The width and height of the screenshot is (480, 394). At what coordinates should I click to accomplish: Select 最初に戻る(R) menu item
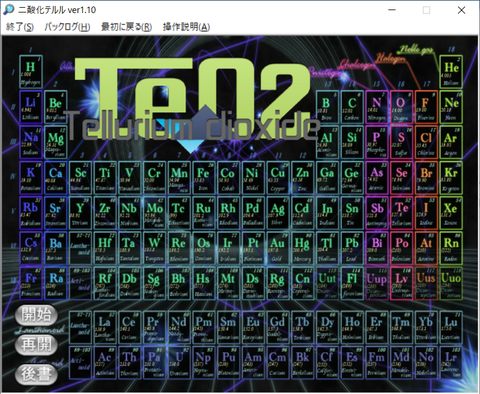[127, 27]
